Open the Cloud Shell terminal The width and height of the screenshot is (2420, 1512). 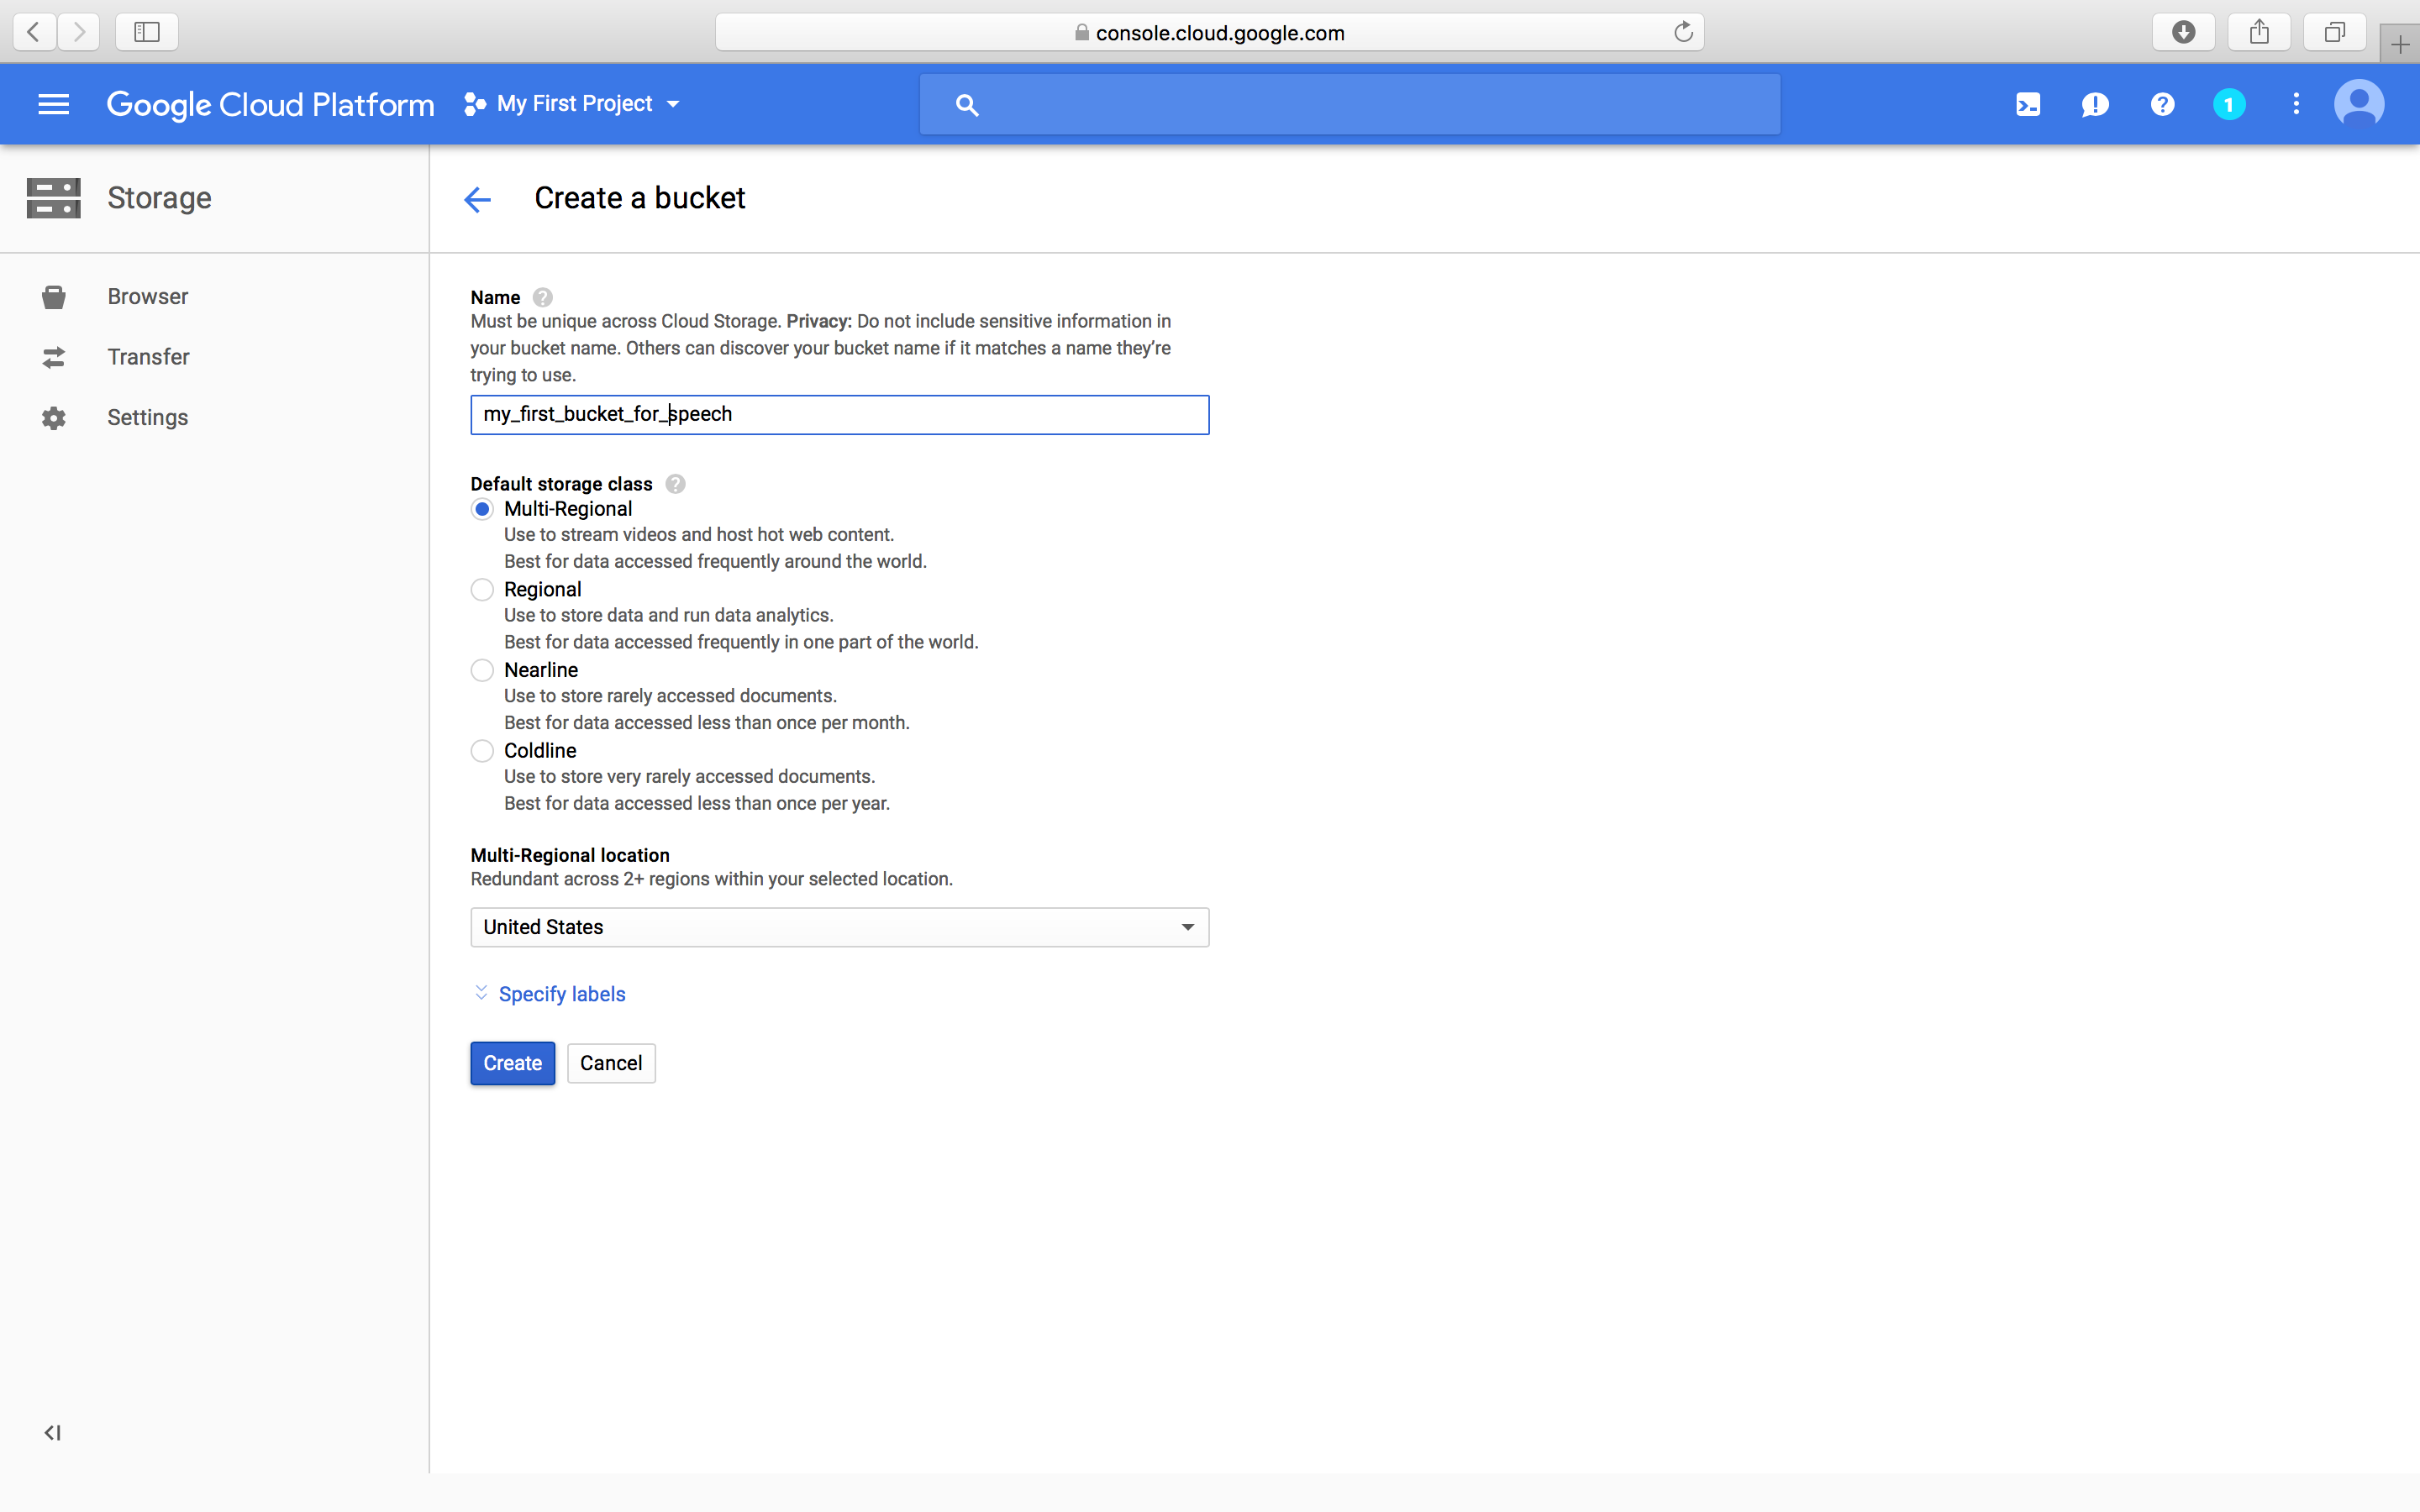2028,103
